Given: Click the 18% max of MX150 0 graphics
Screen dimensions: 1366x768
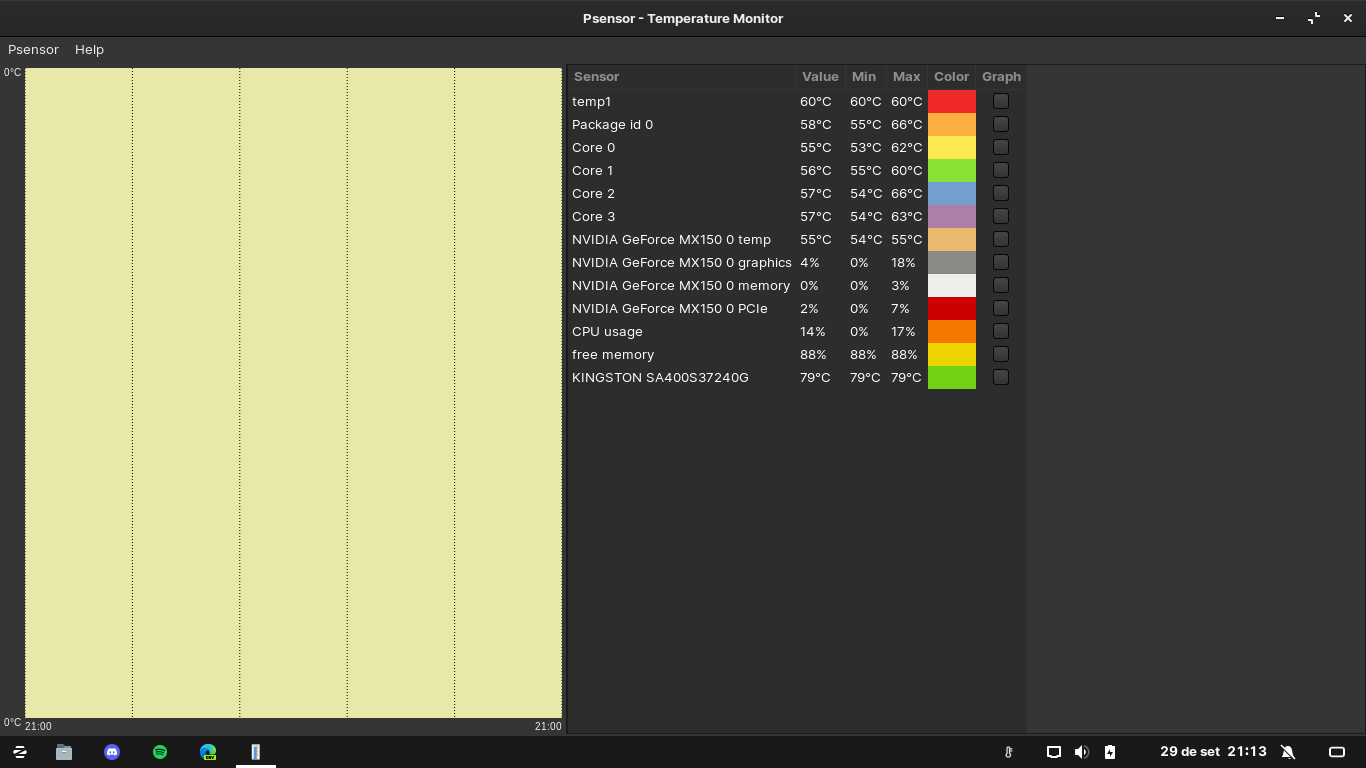Looking at the screenshot, I should [x=903, y=262].
